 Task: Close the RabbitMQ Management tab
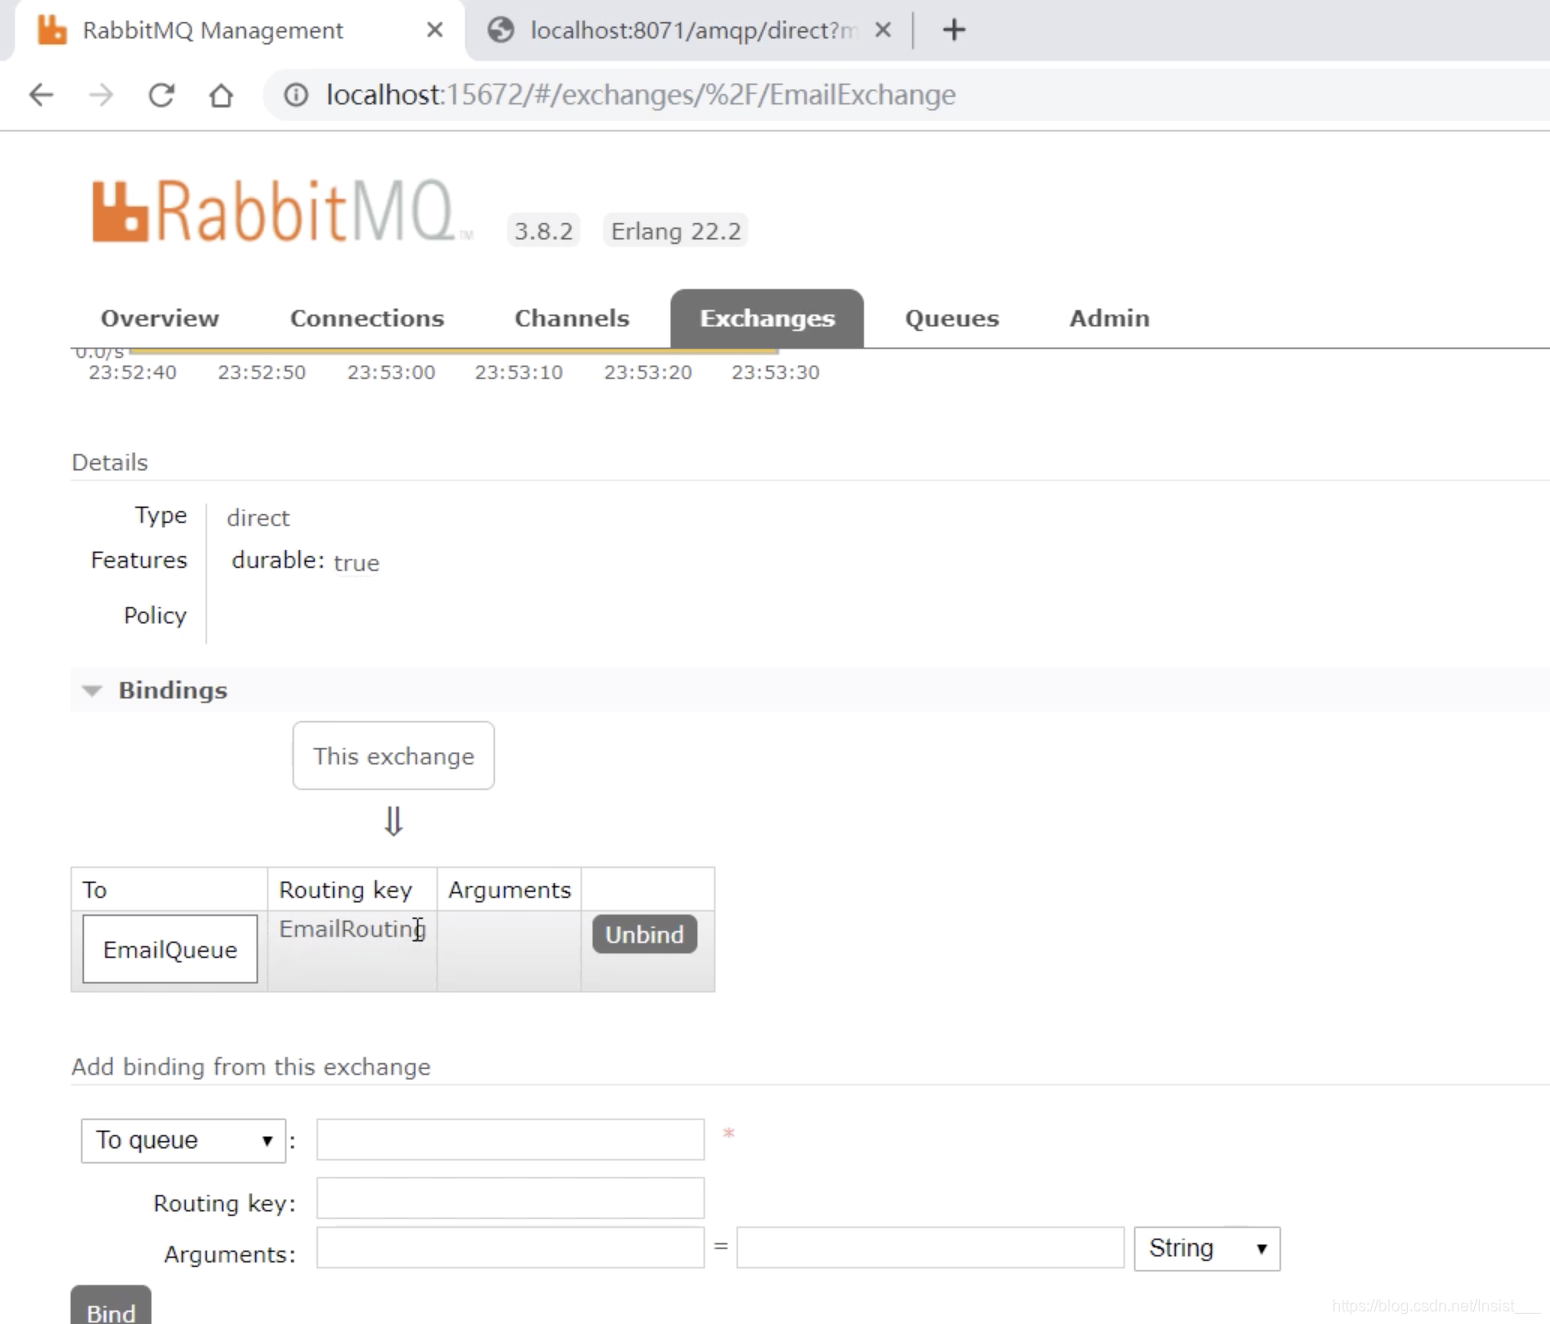[434, 30]
